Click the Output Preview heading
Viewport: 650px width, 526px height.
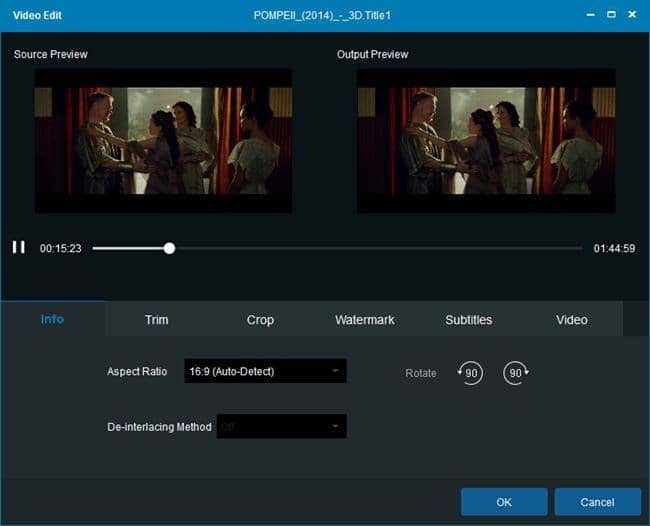tap(372, 54)
